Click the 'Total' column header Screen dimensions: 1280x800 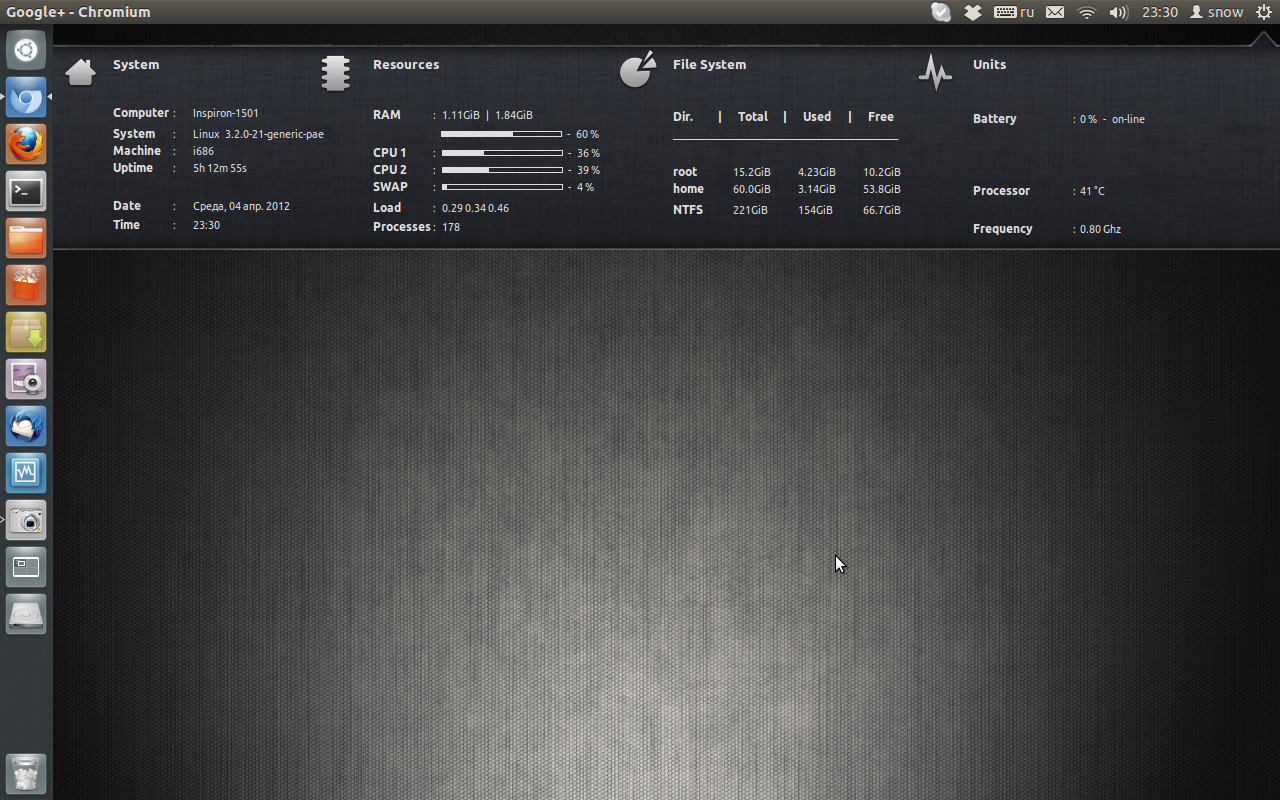[753, 117]
